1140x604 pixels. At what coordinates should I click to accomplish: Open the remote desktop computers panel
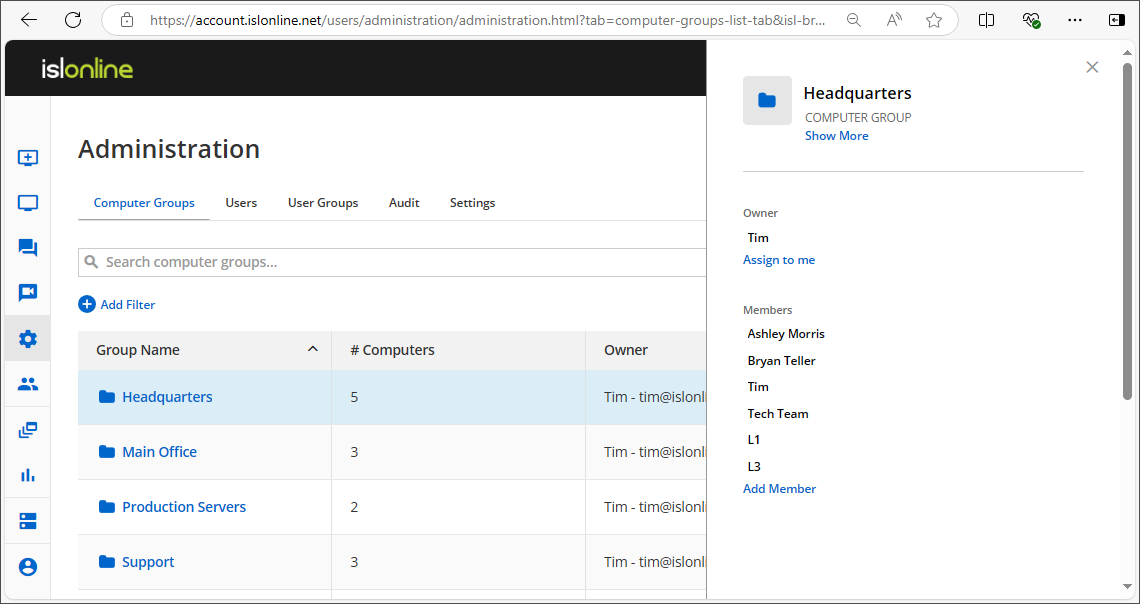(x=27, y=202)
